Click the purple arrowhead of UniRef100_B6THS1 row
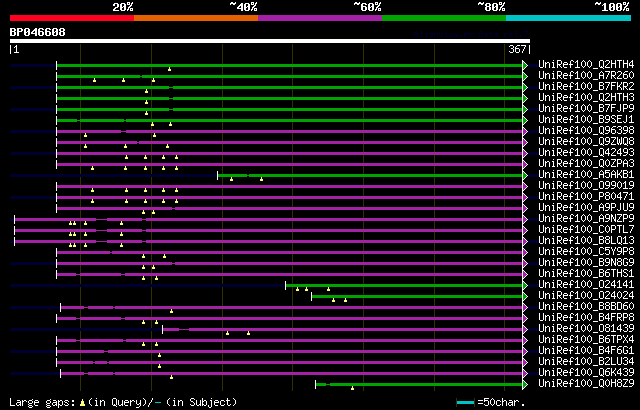 [525, 275]
